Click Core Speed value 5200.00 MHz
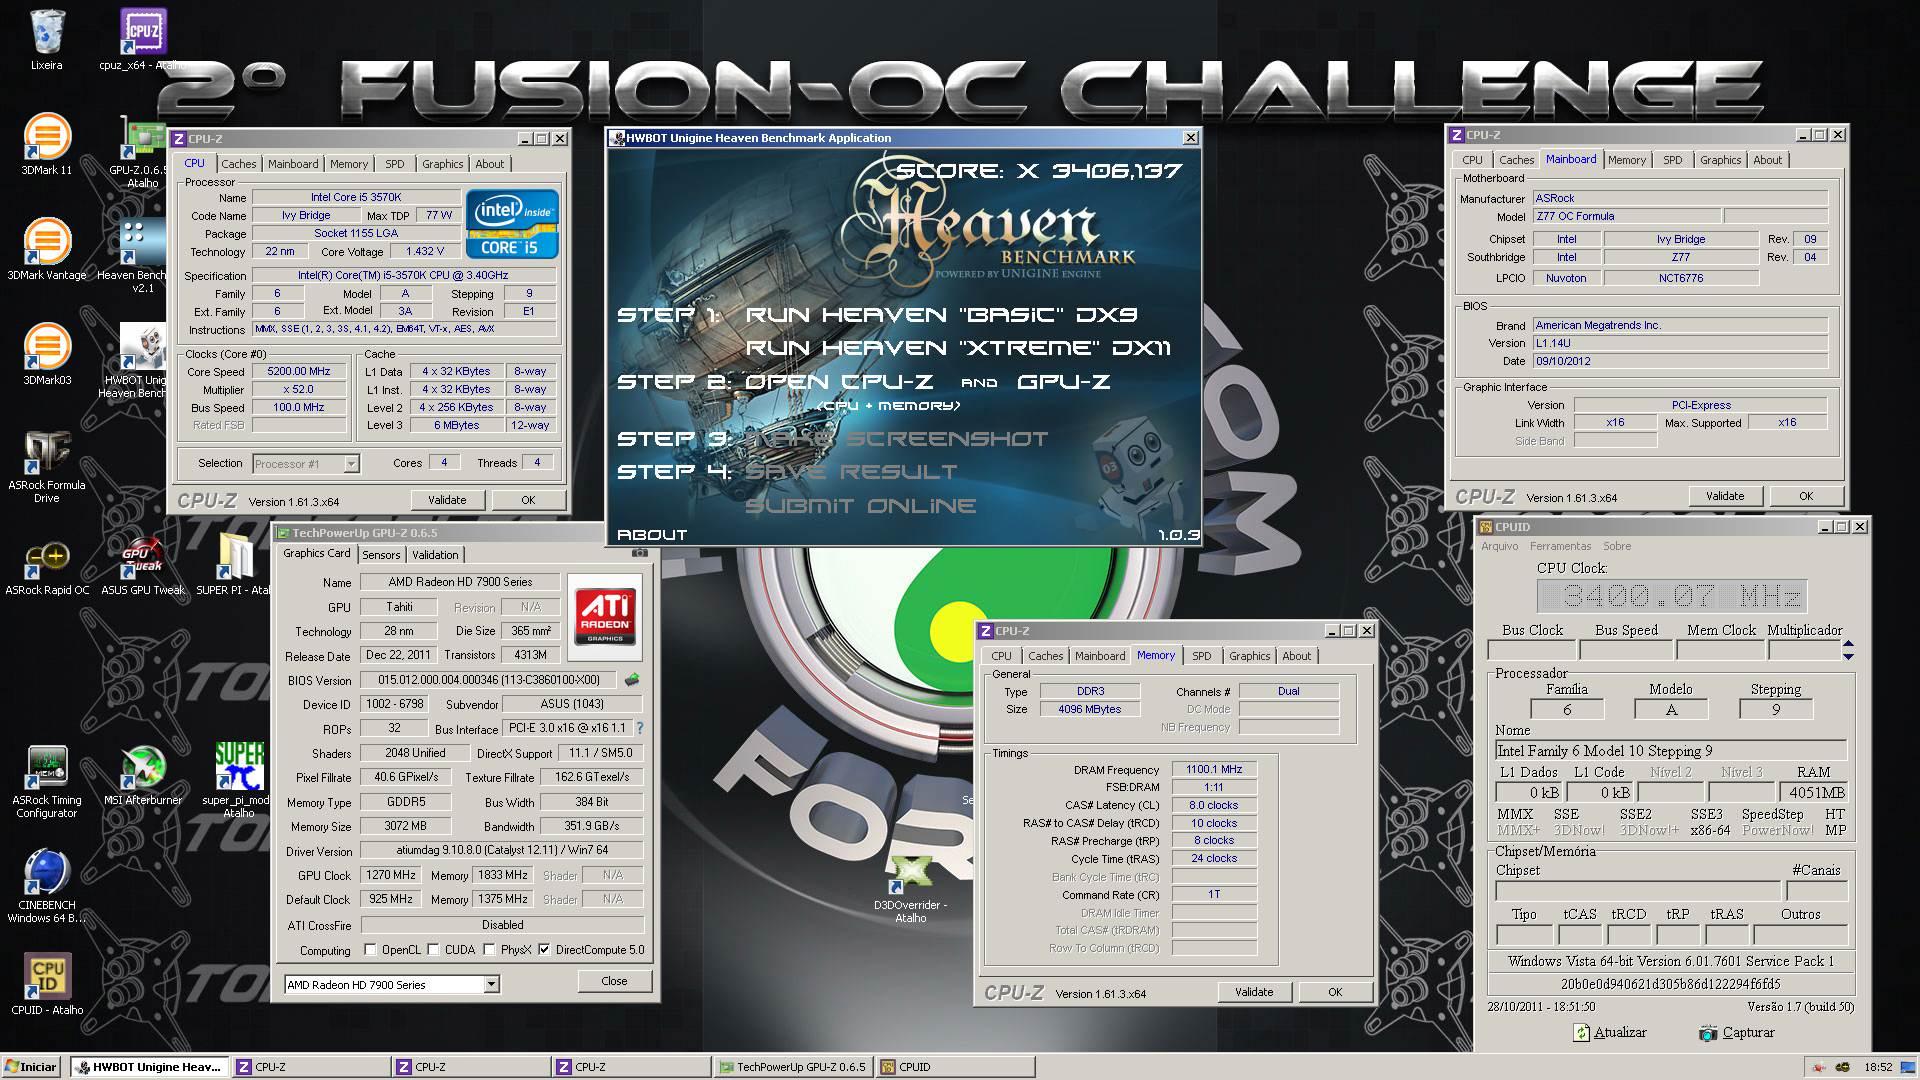This screenshot has width=1920, height=1080. pos(299,371)
